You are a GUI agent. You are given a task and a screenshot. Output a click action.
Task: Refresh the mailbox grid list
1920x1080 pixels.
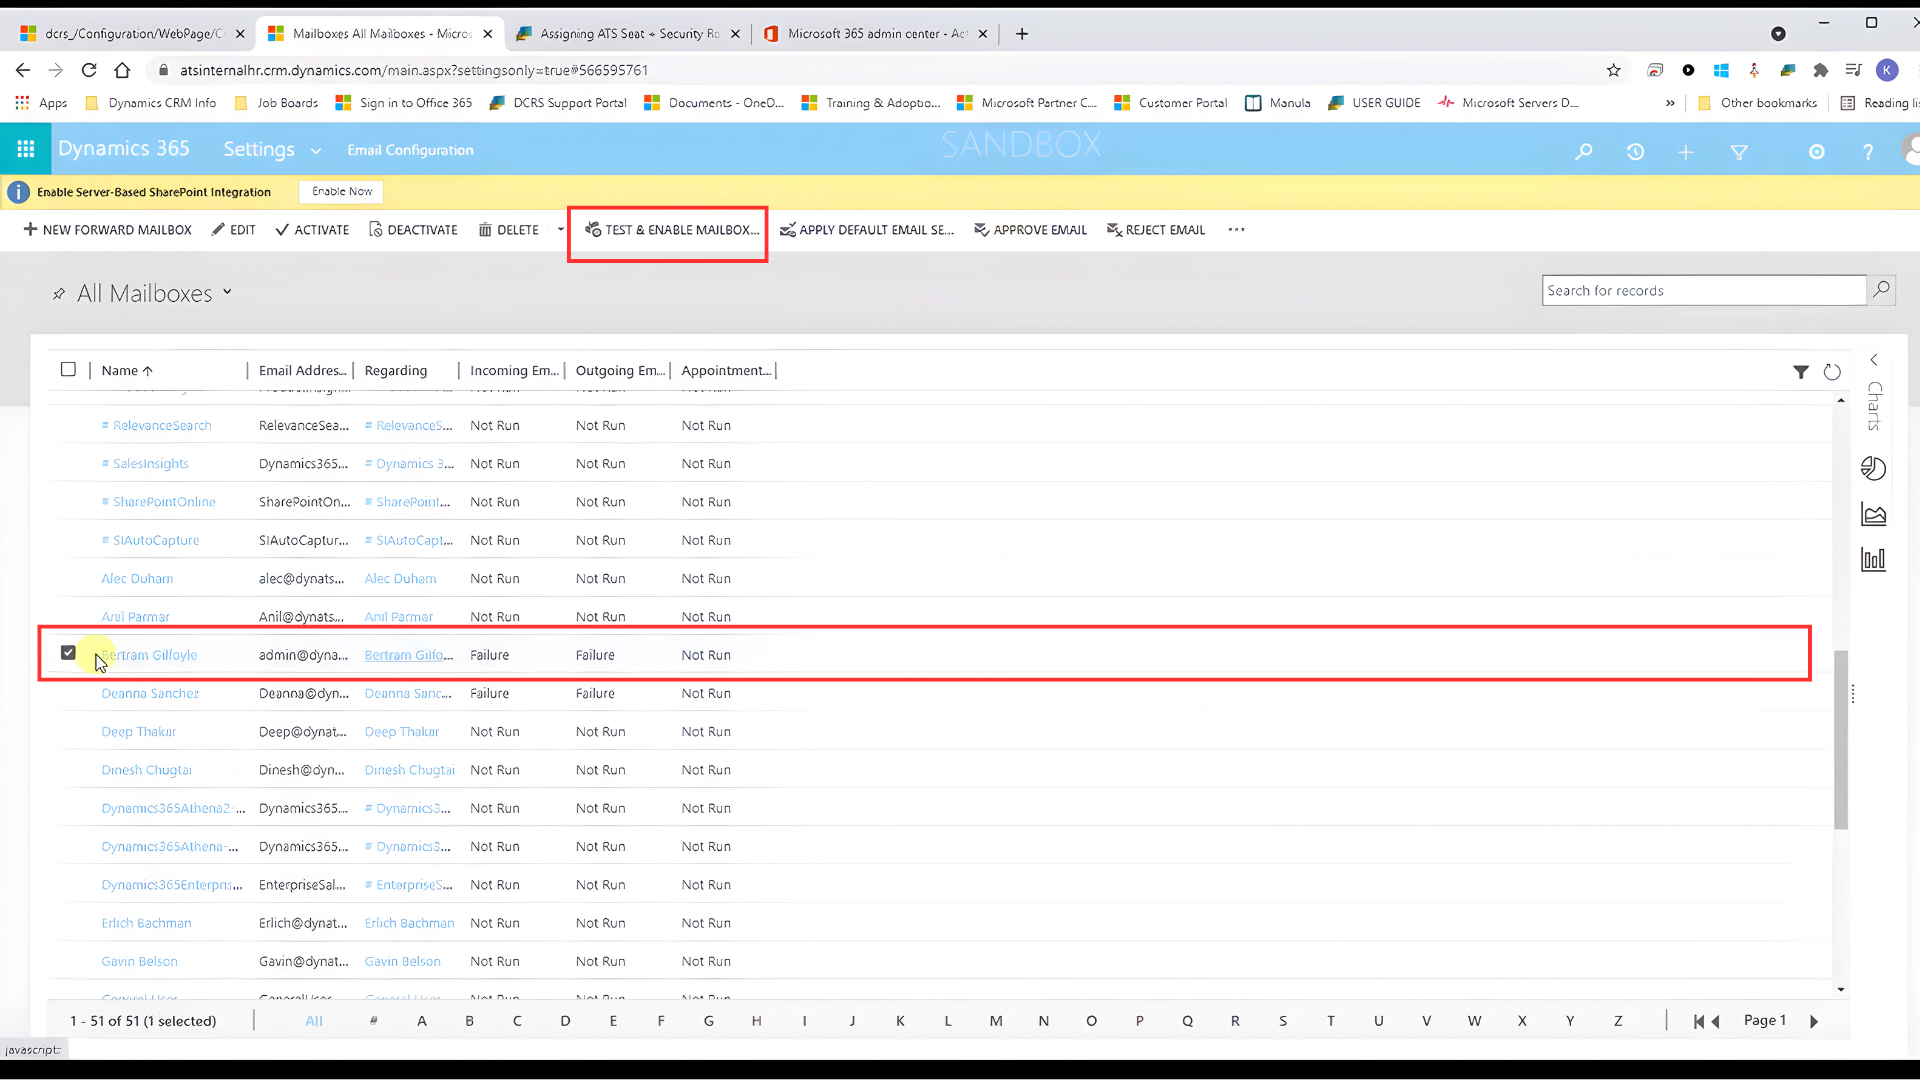tap(1832, 372)
